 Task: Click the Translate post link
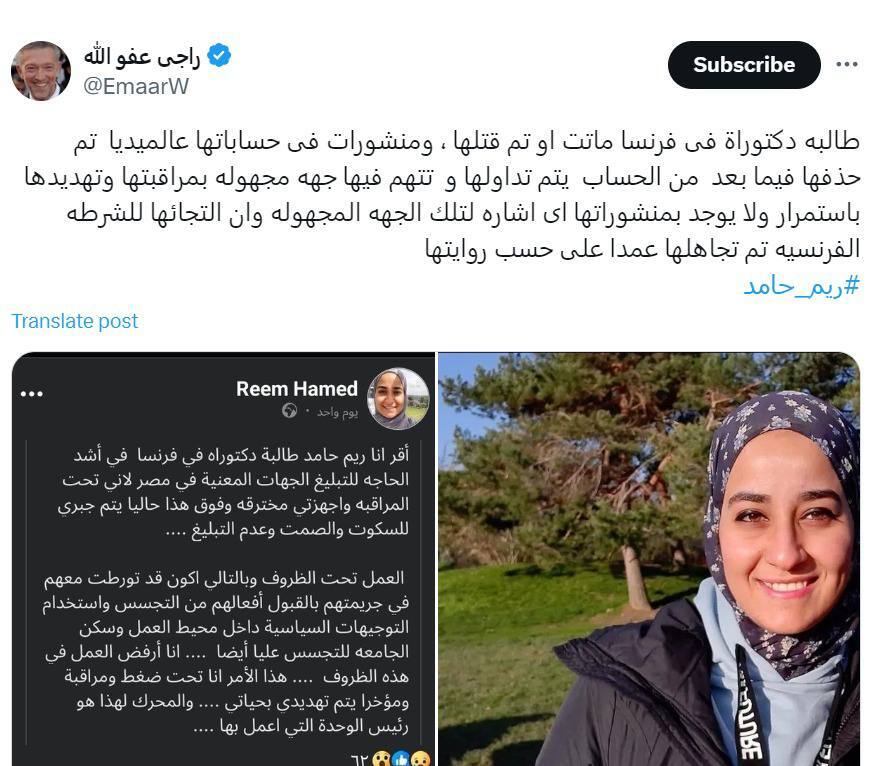pyautogui.click(x=74, y=321)
